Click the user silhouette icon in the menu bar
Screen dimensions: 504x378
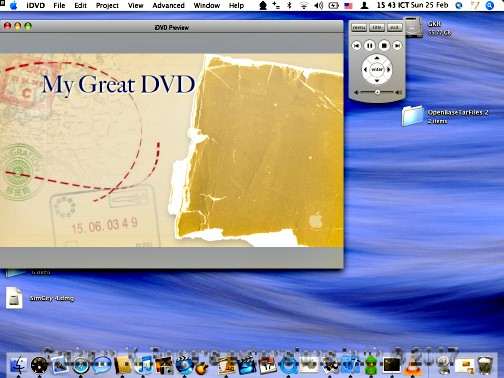(x=364, y=5)
